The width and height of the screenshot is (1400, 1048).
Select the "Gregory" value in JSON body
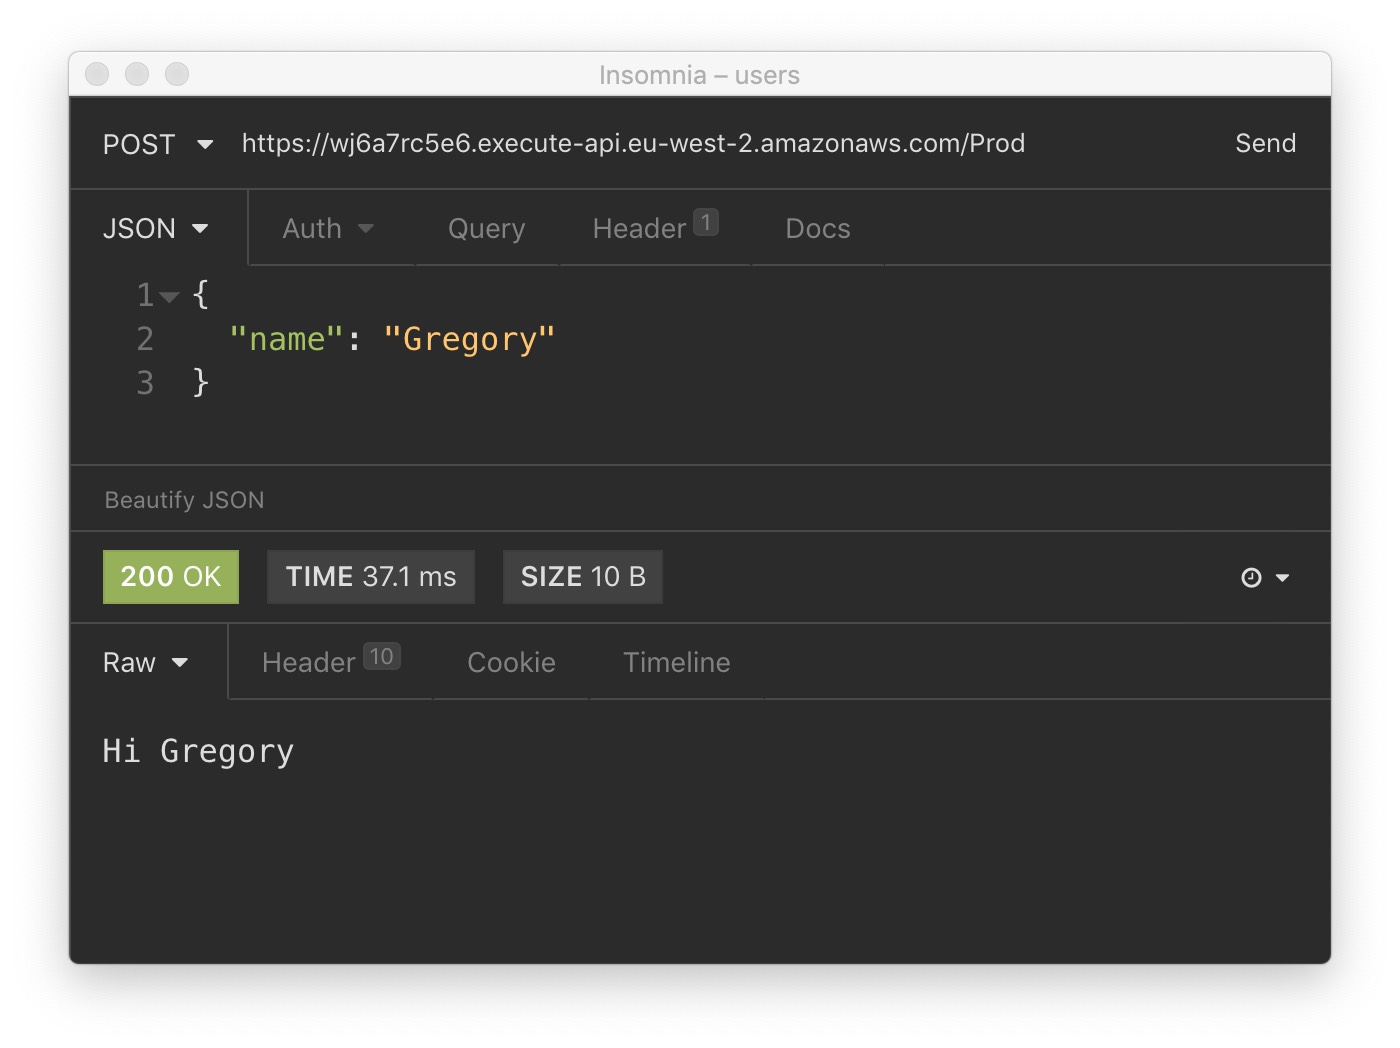coord(470,339)
